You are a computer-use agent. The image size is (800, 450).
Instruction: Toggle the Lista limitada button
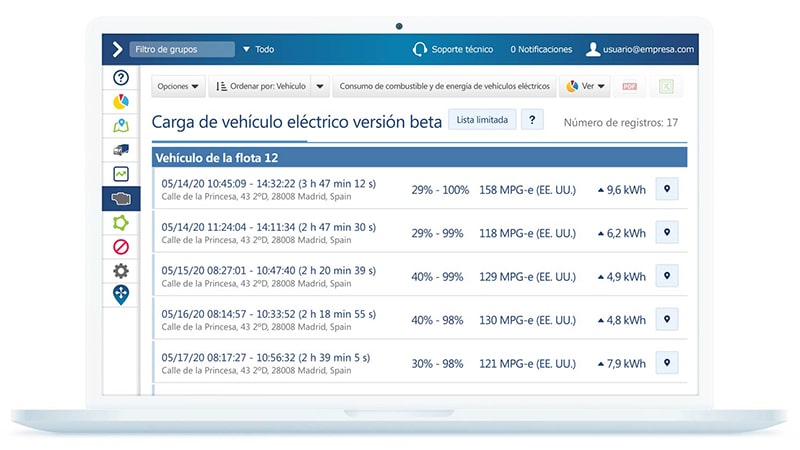[x=482, y=120]
